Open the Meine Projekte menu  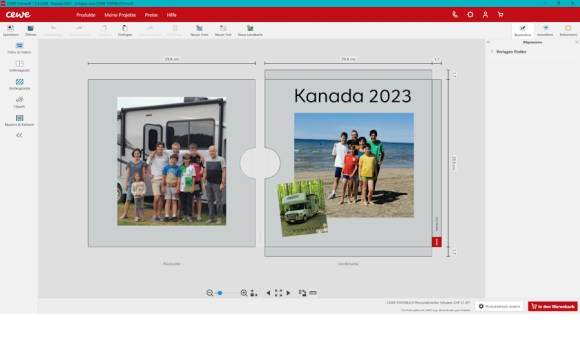tap(120, 15)
